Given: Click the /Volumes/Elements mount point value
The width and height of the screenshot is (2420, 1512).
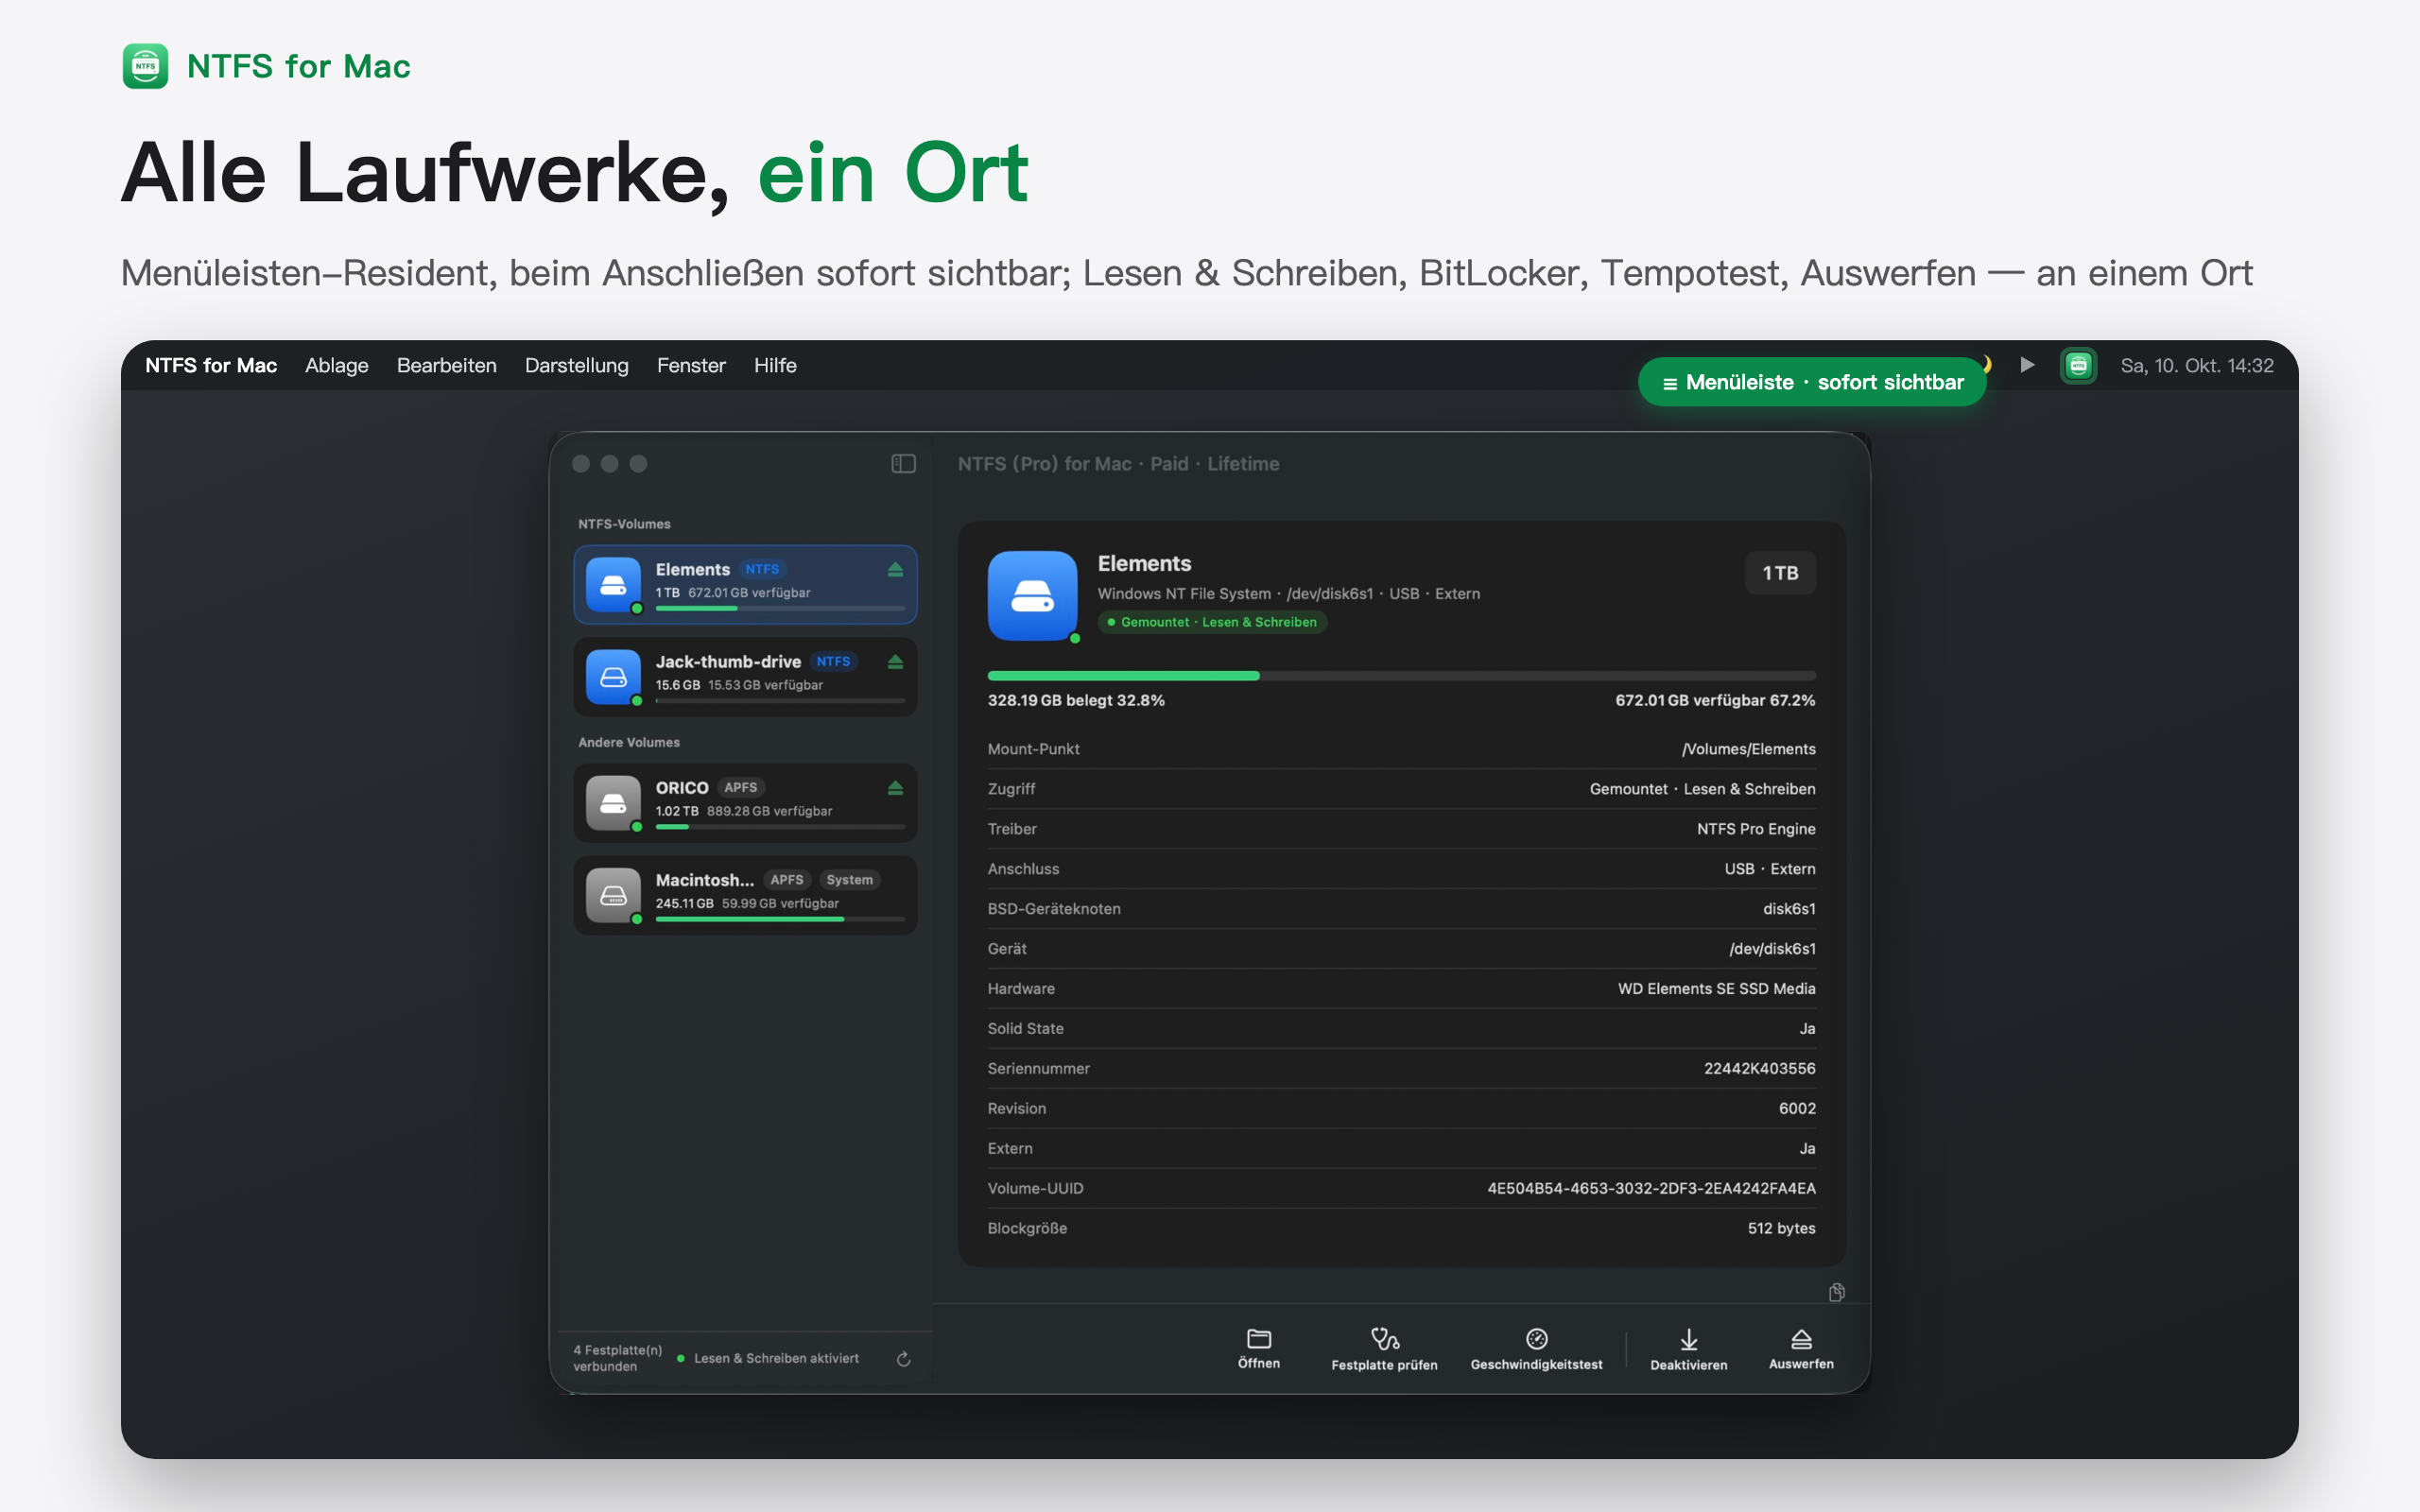Looking at the screenshot, I should click(1748, 749).
